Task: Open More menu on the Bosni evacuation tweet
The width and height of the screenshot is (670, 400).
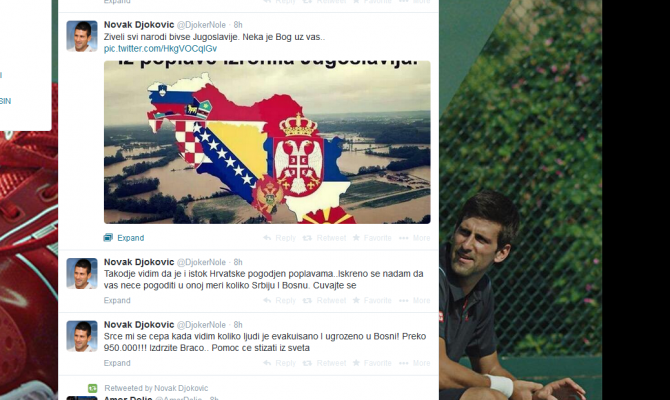Action: pos(415,363)
